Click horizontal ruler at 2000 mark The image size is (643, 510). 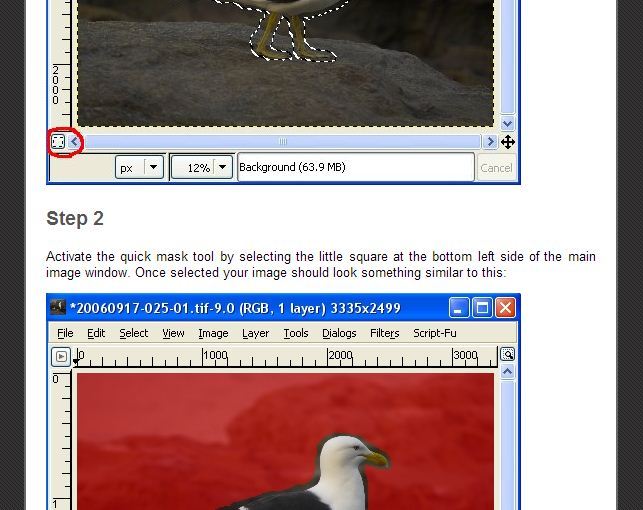(340, 355)
